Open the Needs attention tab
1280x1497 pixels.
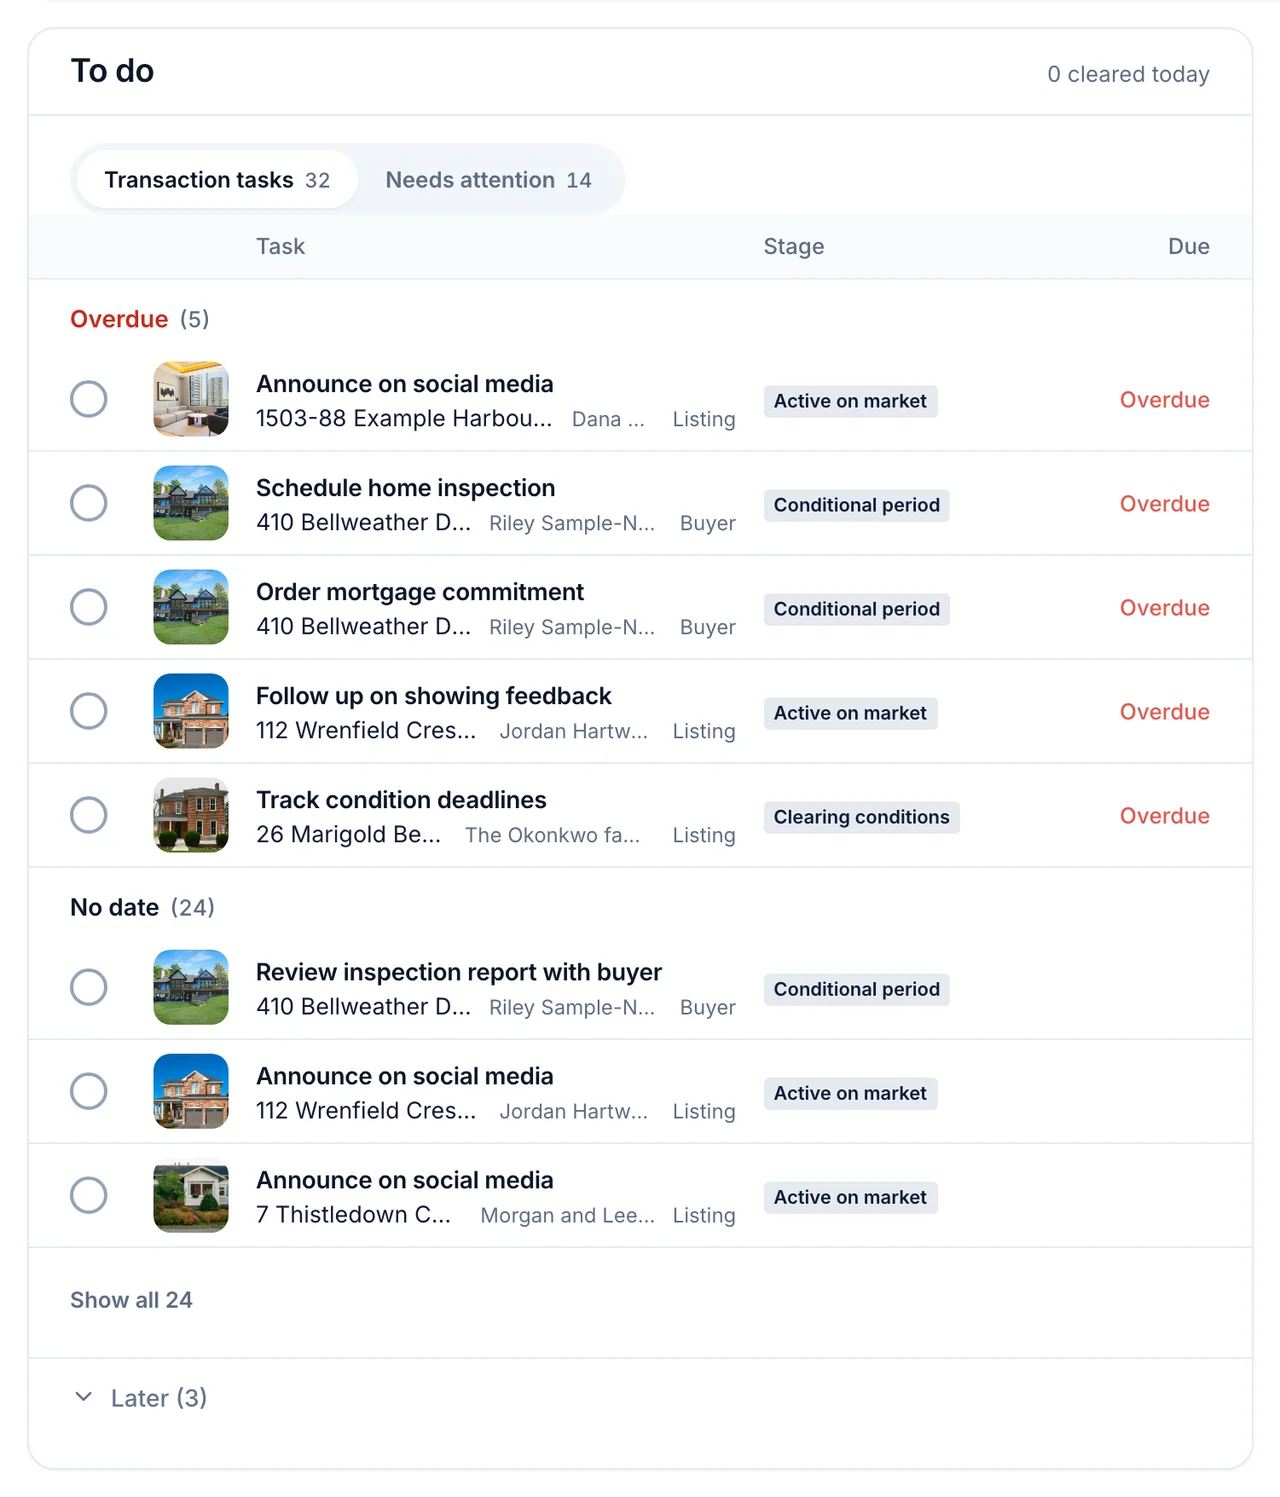pyautogui.click(x=488, y=180)
